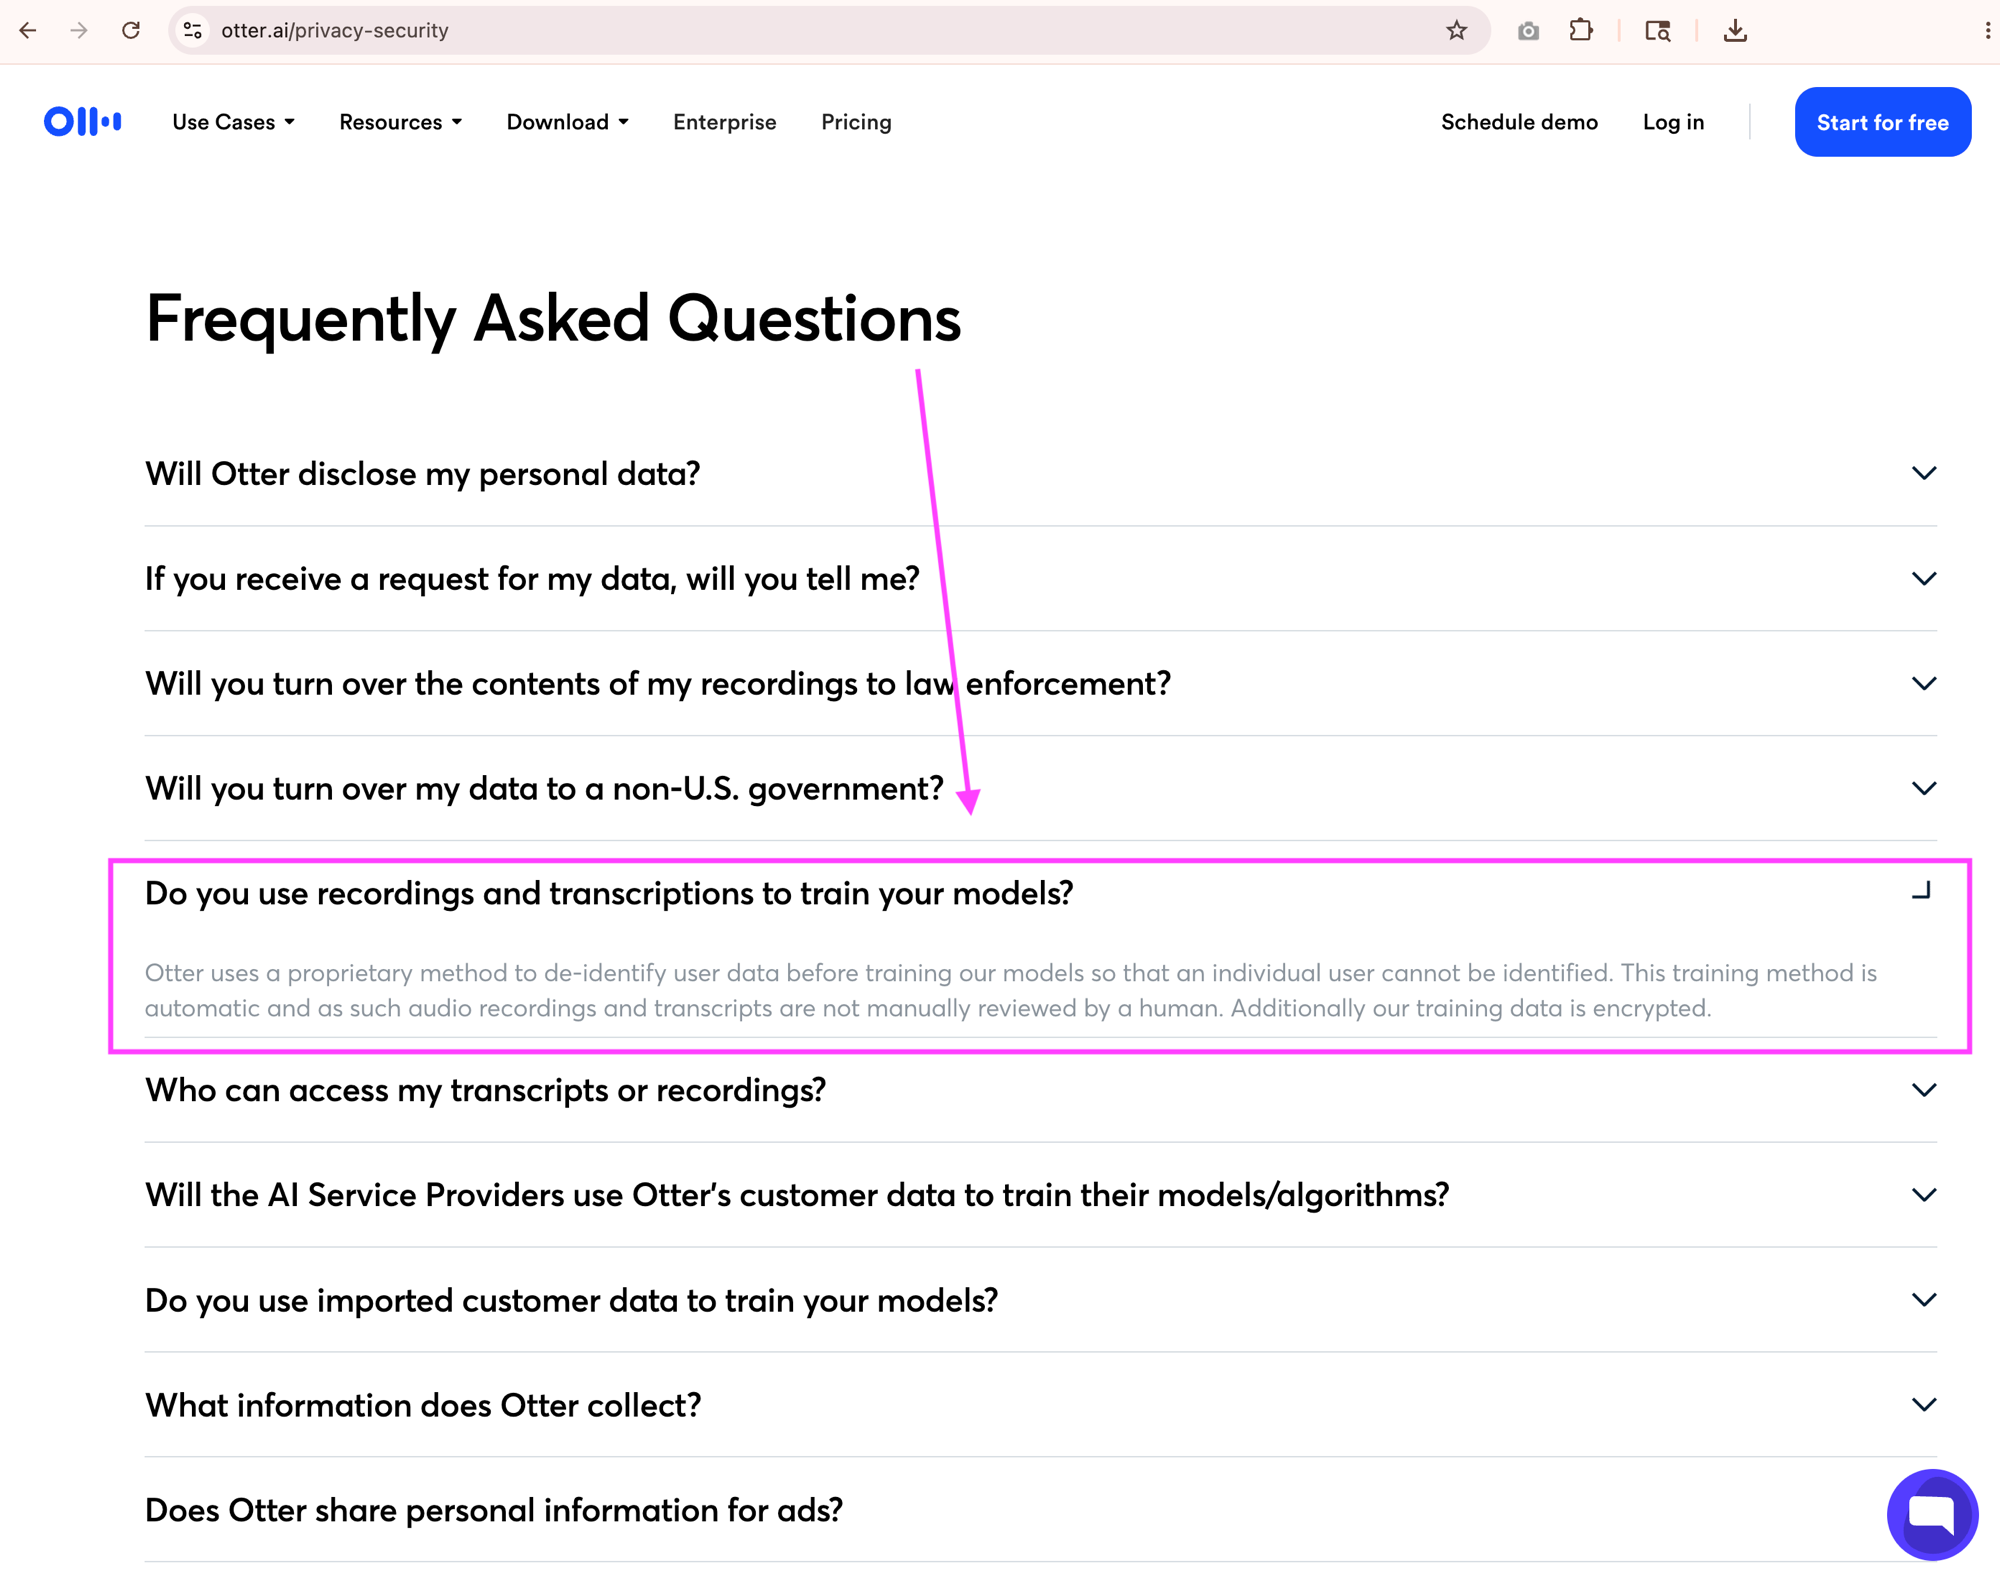Click question about AI Service Providers using customer data
Viewport: 2000px width, 1579px height.
click(797, 1195)
